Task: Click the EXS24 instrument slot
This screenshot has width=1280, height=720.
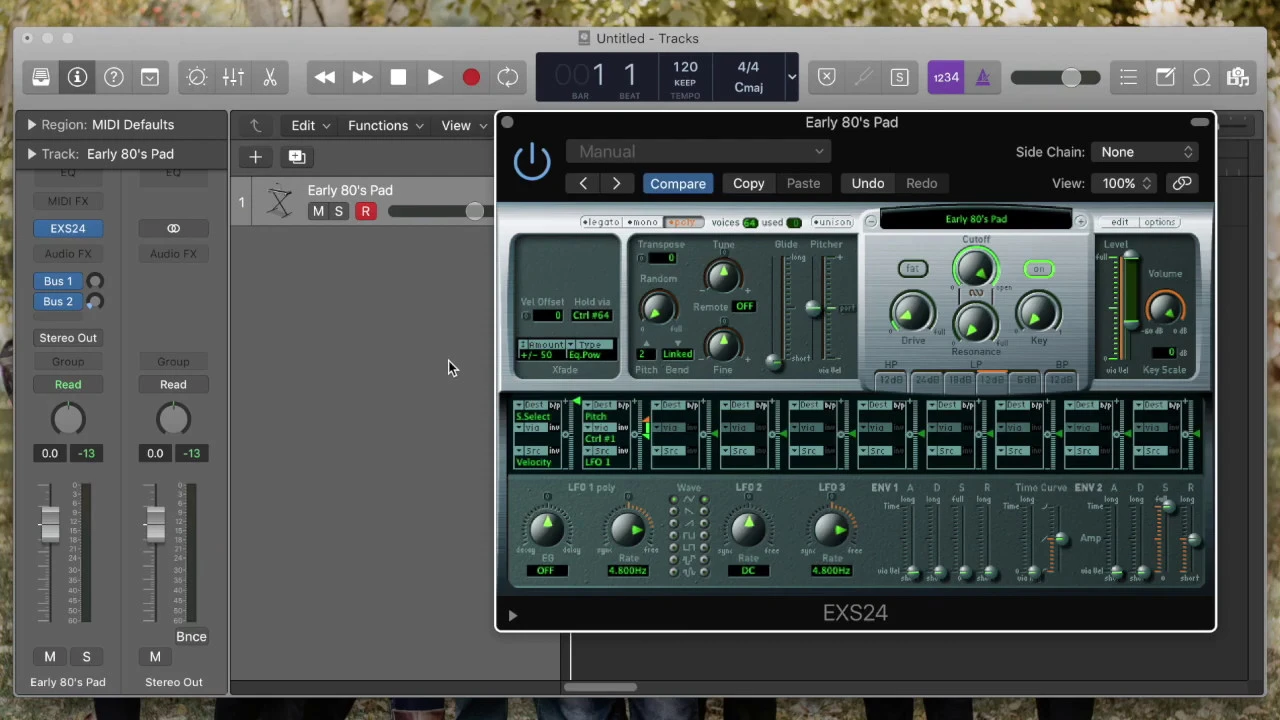Action: point(68,228)
